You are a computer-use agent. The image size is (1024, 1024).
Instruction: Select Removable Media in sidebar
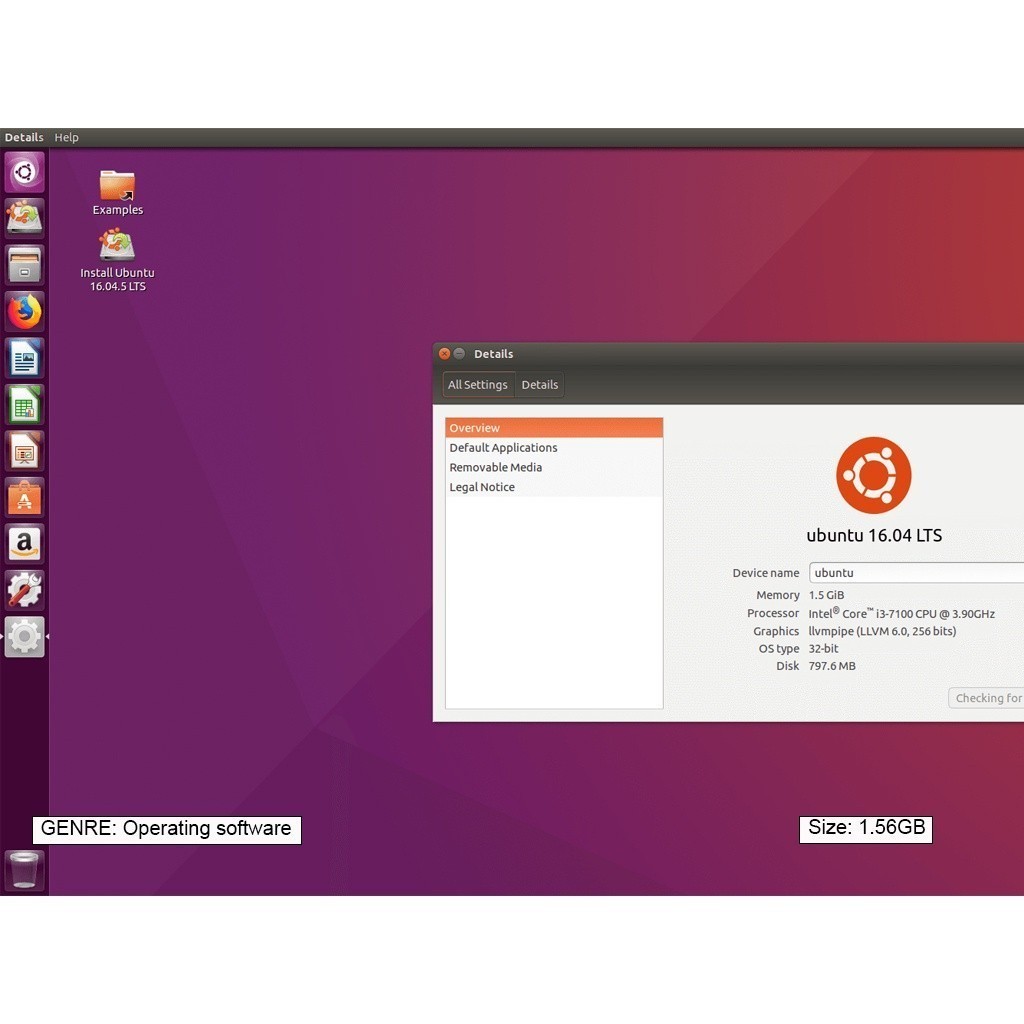coord(495,468)
